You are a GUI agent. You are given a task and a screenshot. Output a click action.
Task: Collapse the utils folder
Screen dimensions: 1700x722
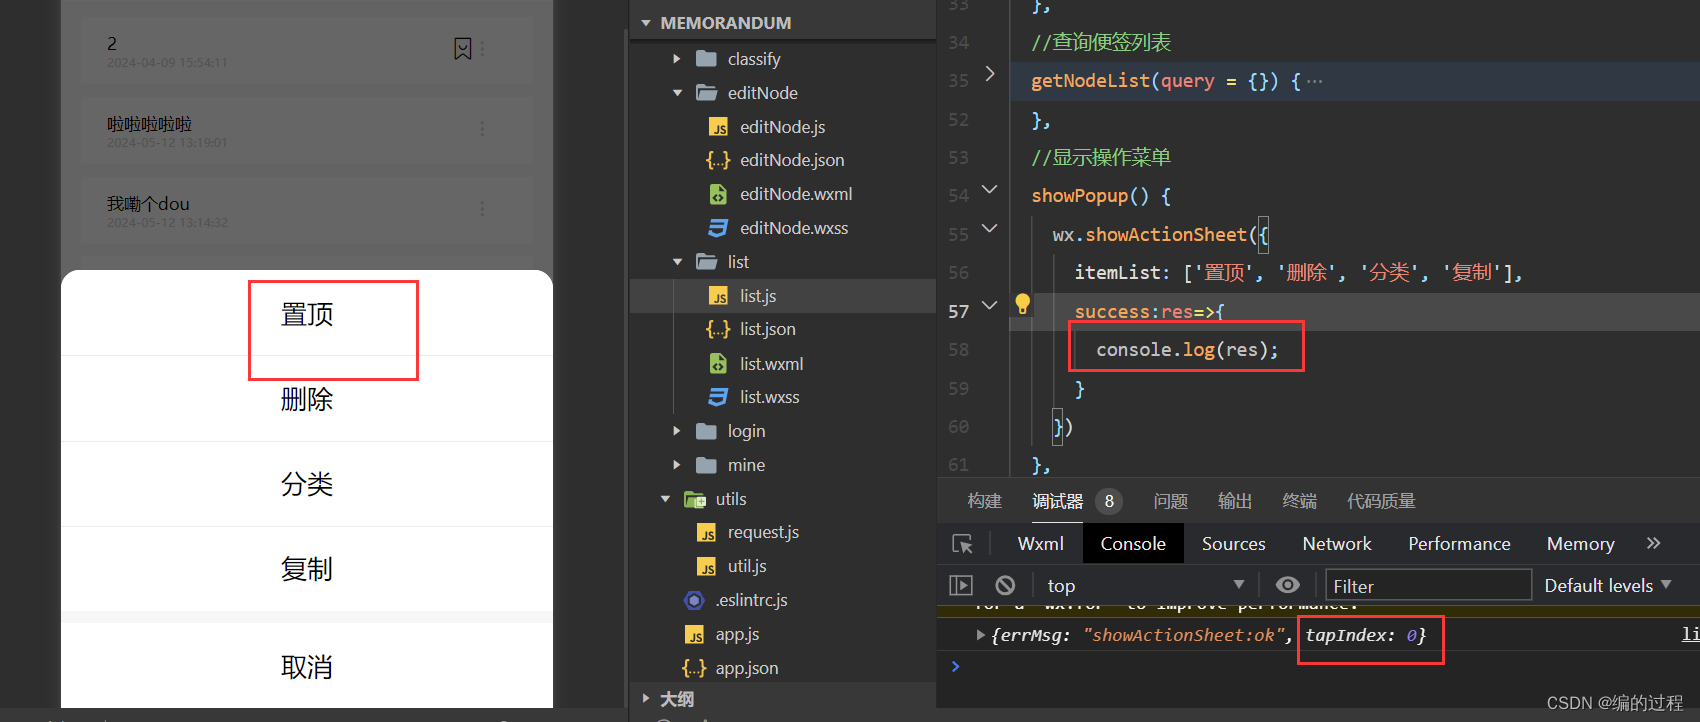[665, 499]
